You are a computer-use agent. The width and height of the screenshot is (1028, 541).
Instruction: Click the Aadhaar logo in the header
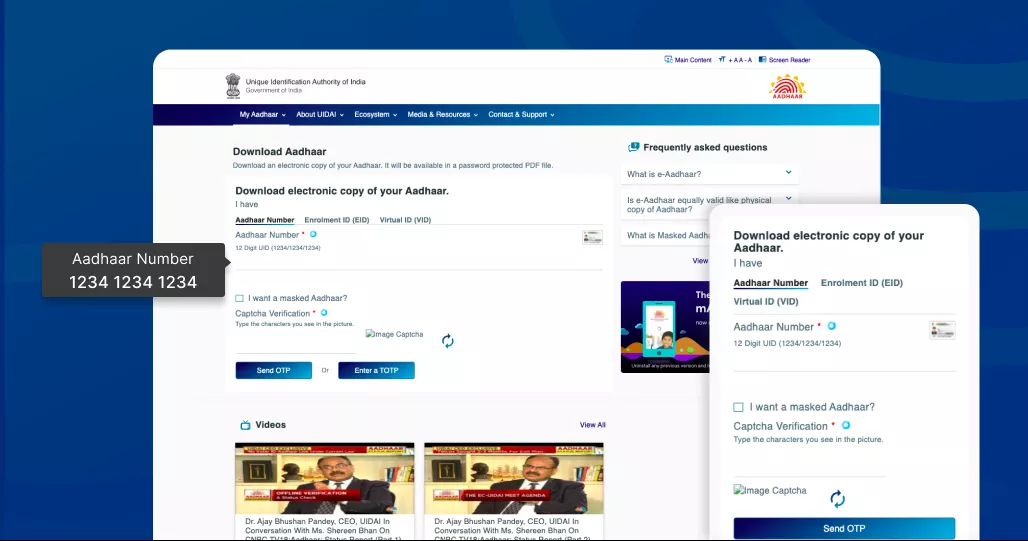click(787, 87)
